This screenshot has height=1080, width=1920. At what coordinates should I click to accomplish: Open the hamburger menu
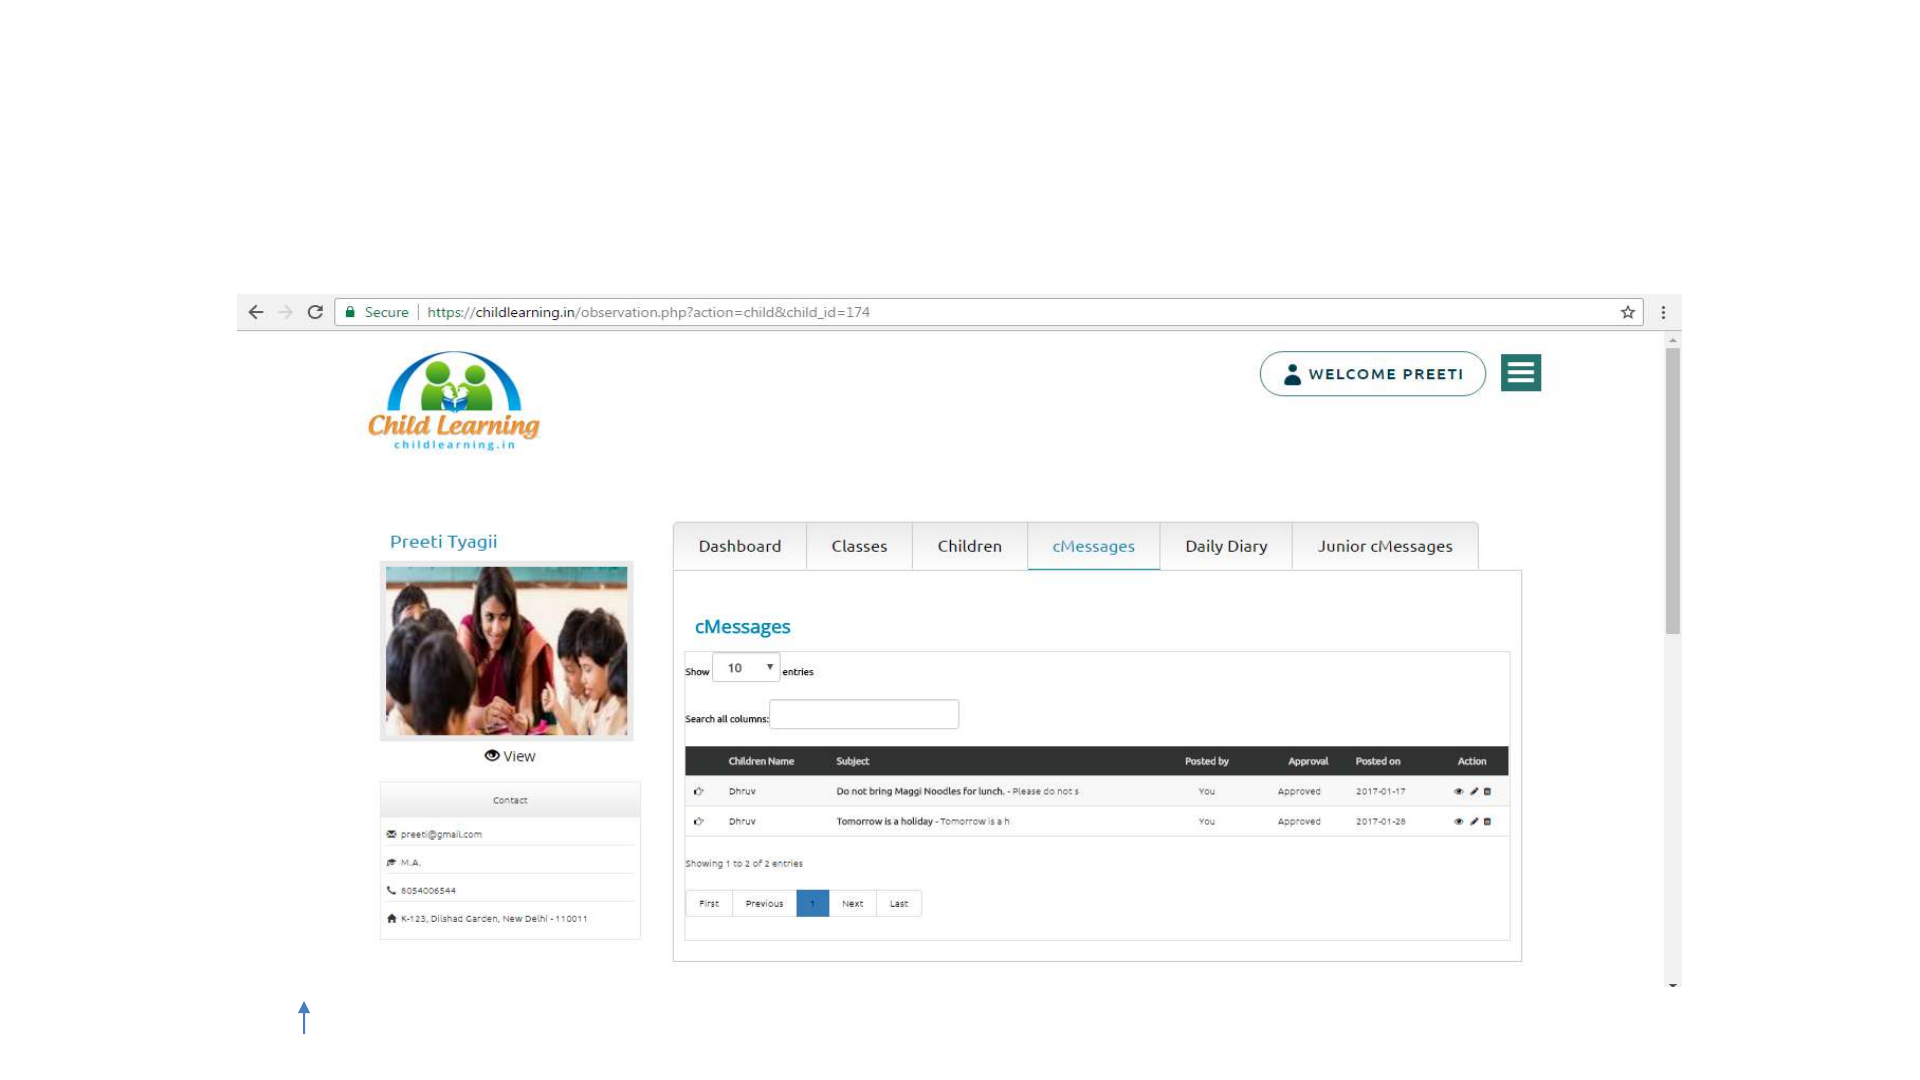1520,373
